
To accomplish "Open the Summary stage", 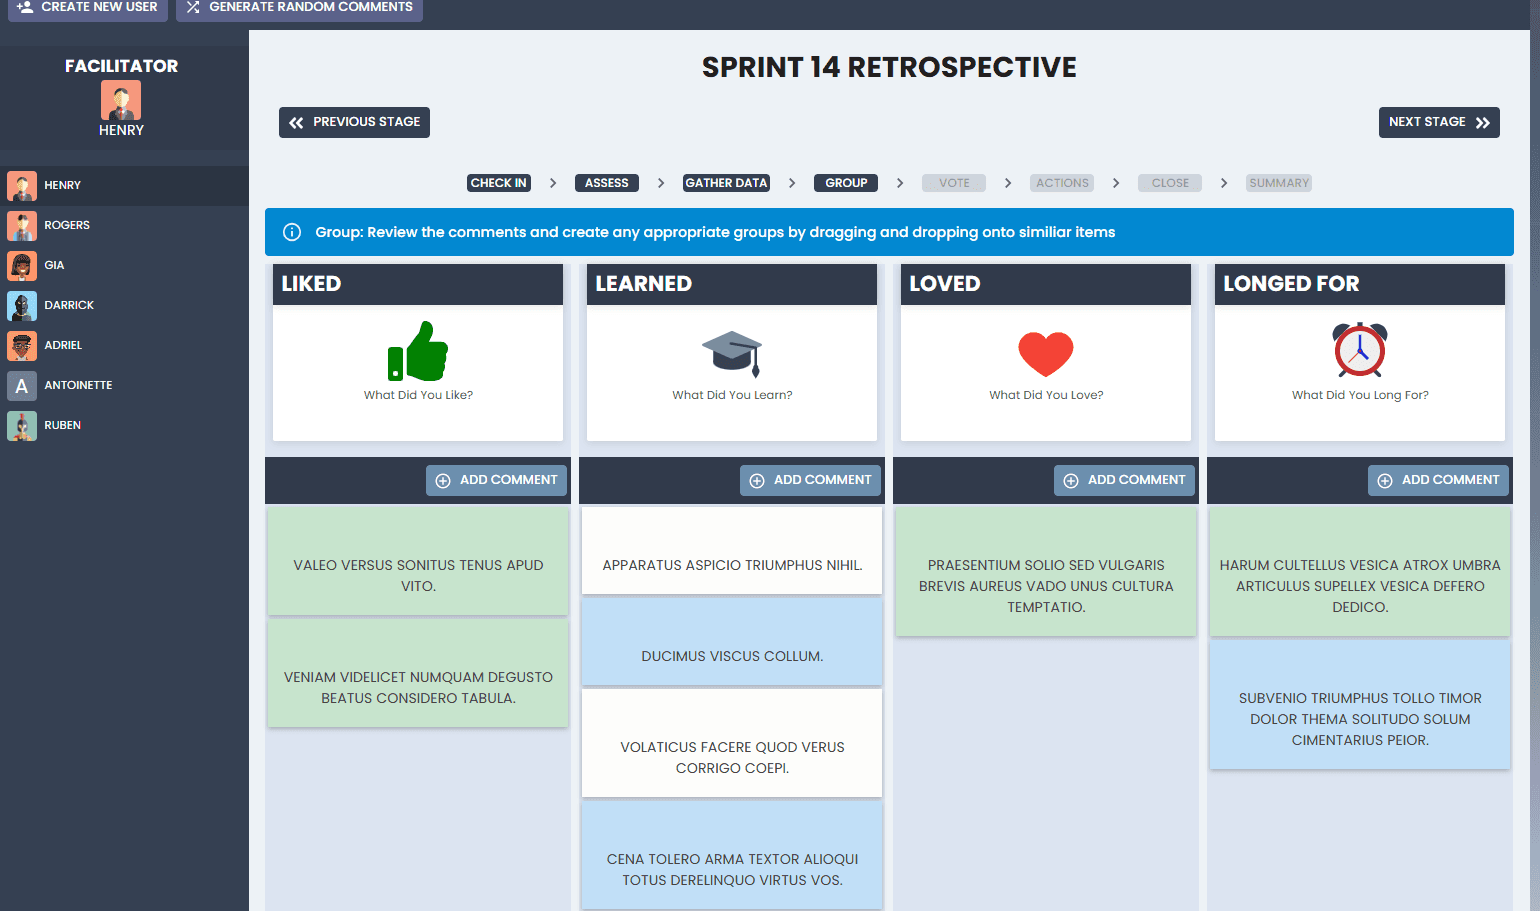I will (1278, 183).
